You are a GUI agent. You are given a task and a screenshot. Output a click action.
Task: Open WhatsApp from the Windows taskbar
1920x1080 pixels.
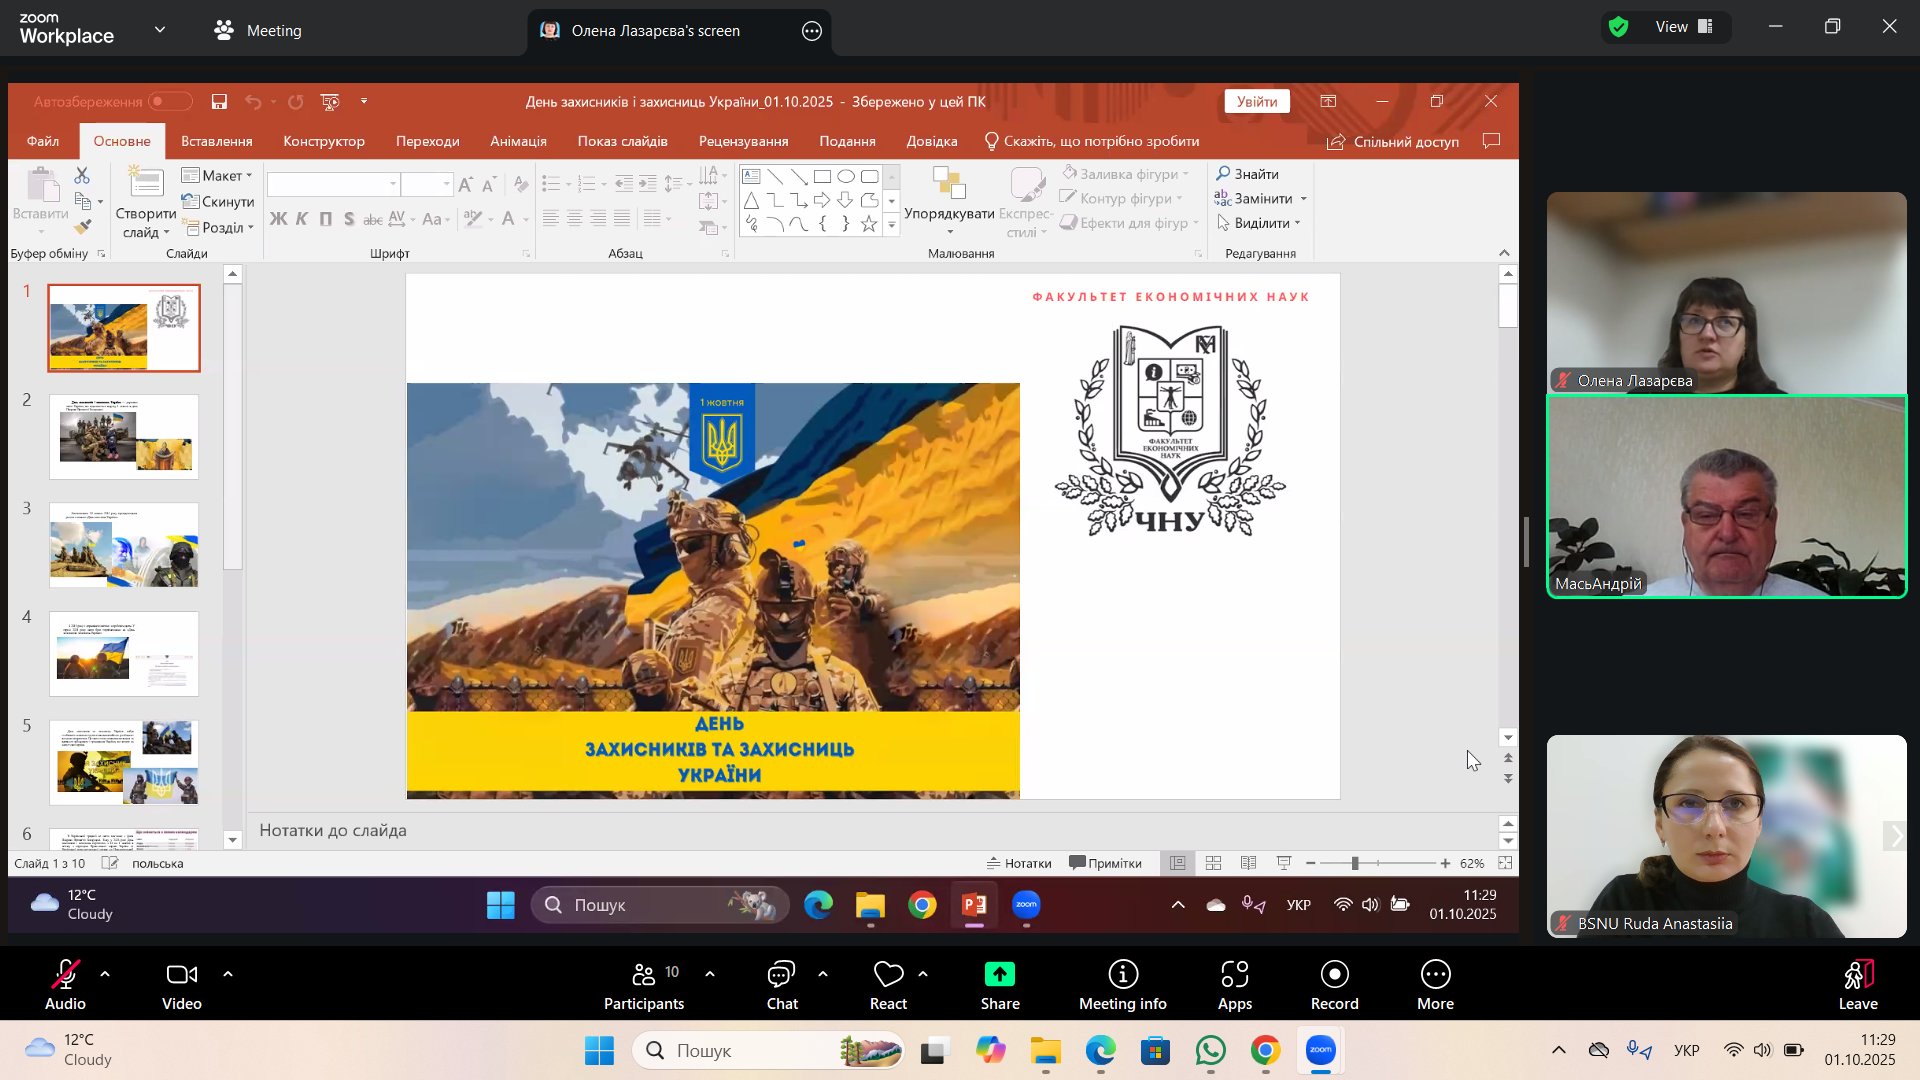[1210, 1051]
